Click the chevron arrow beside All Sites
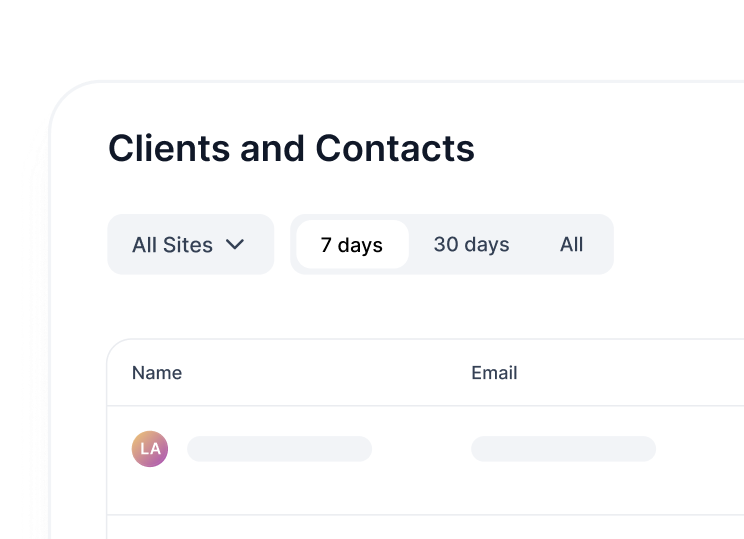Viewport: 744px width, 539px height. tap(236, 244)
